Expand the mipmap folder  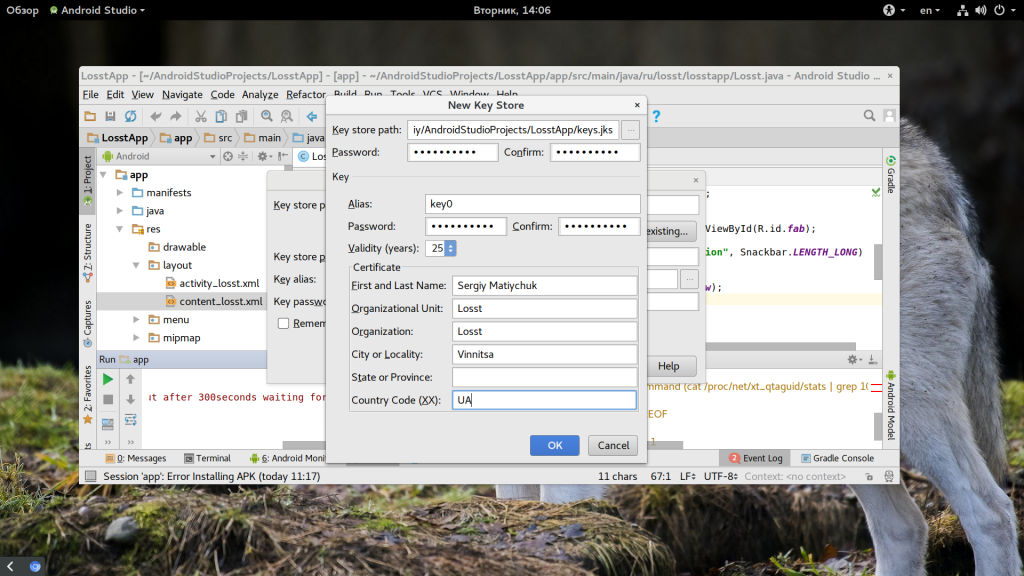pos(137,338)
